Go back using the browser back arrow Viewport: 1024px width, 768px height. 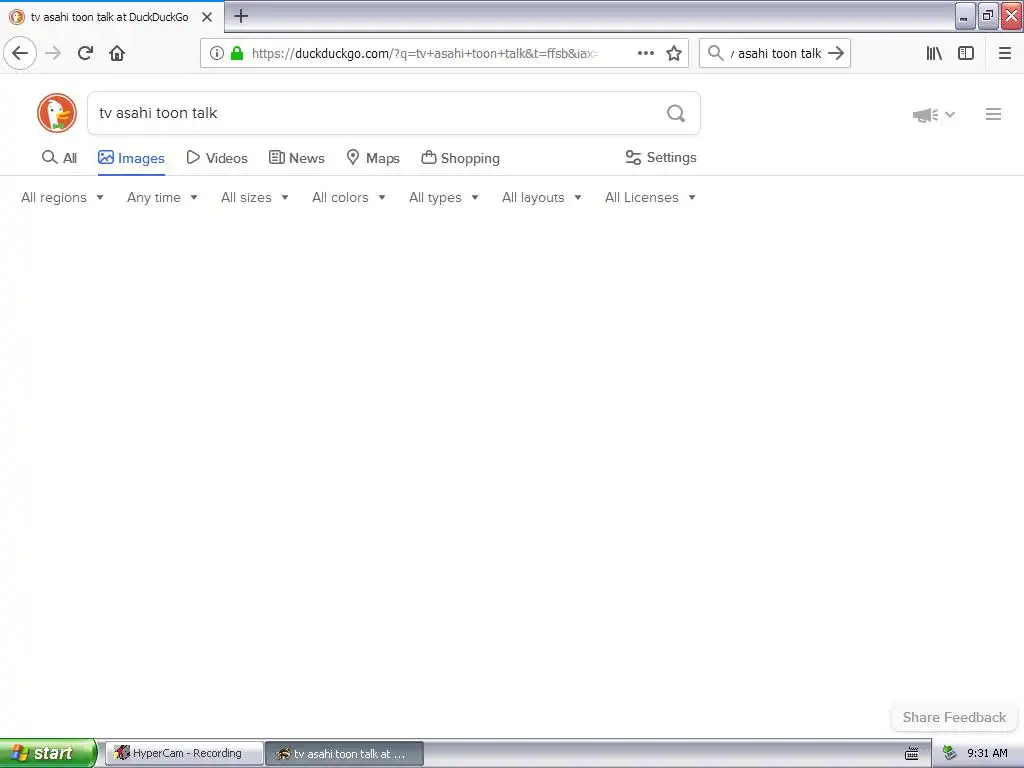pyautogui.click(x=20, y=53)
